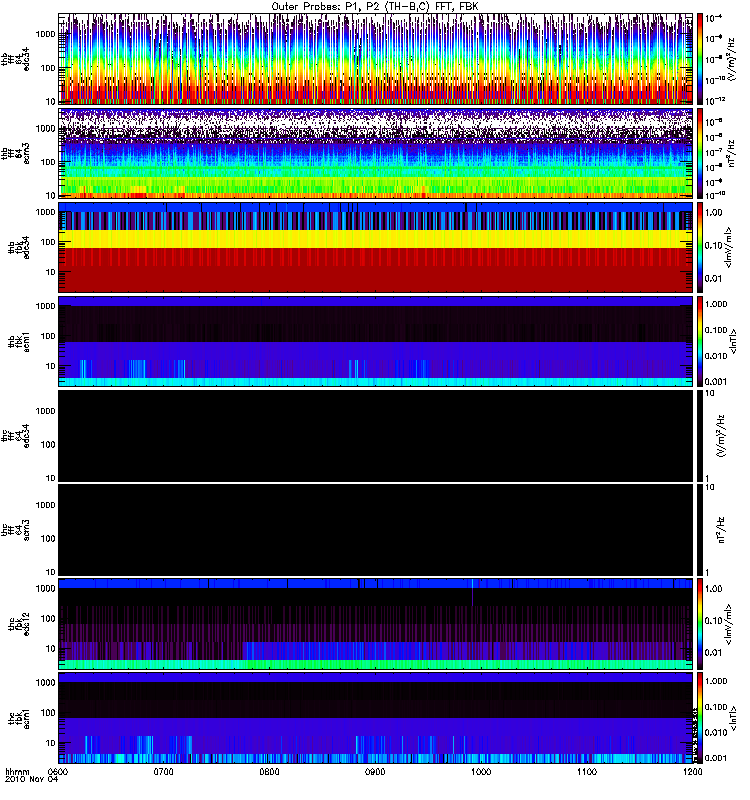Image resolution: width=750 pixels, height=800 pixels.
Task: Click the '<|mV/m|>' unit label of thc fbk edc12
Action: (x=730, y=623)
